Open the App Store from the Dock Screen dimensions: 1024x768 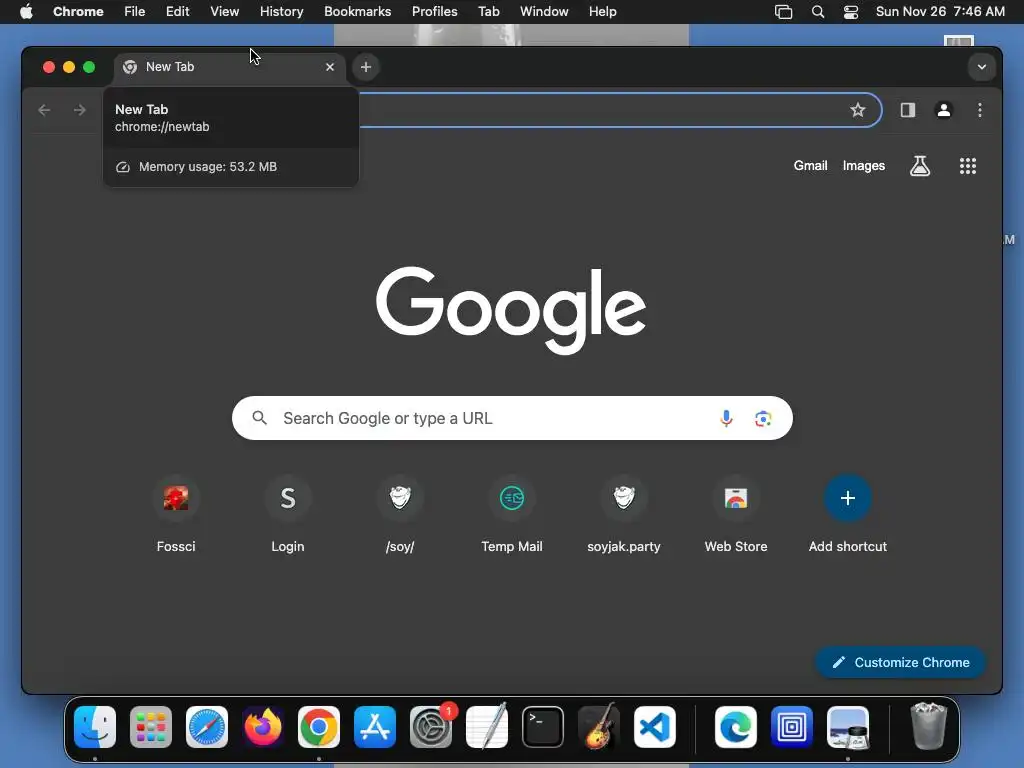tap(375, 727)
